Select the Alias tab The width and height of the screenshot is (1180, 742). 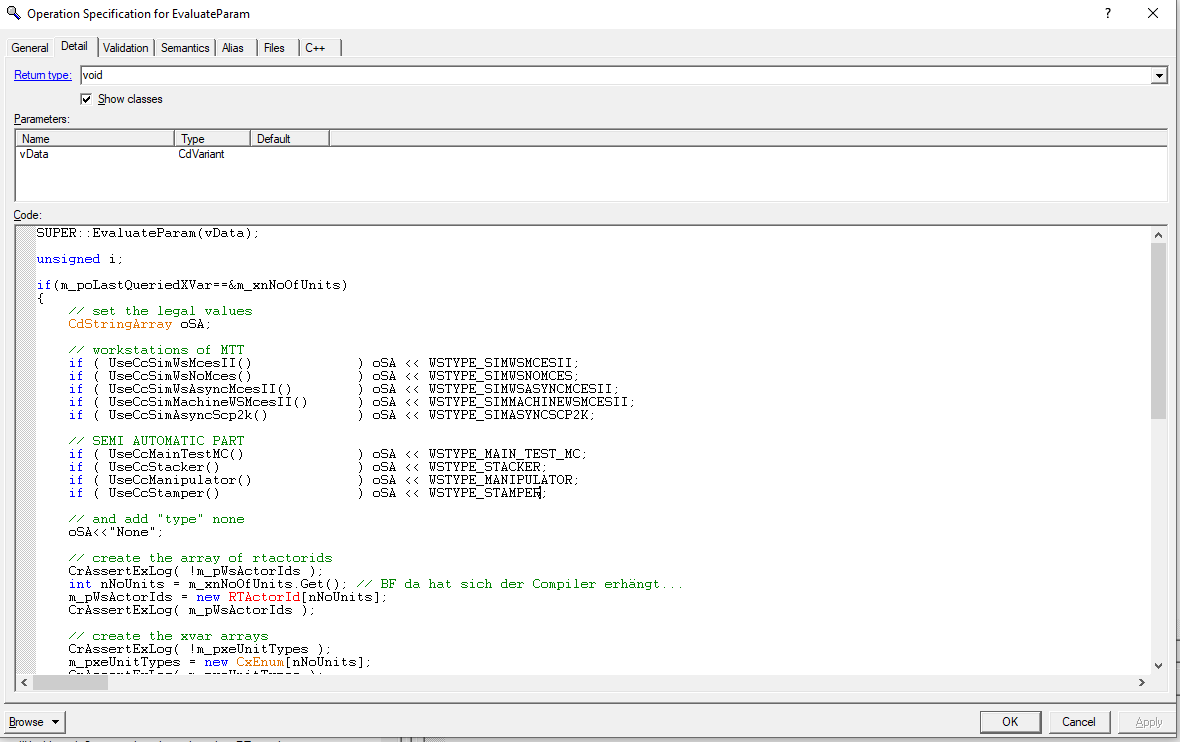pyautogui.click(x=233, y=47)
